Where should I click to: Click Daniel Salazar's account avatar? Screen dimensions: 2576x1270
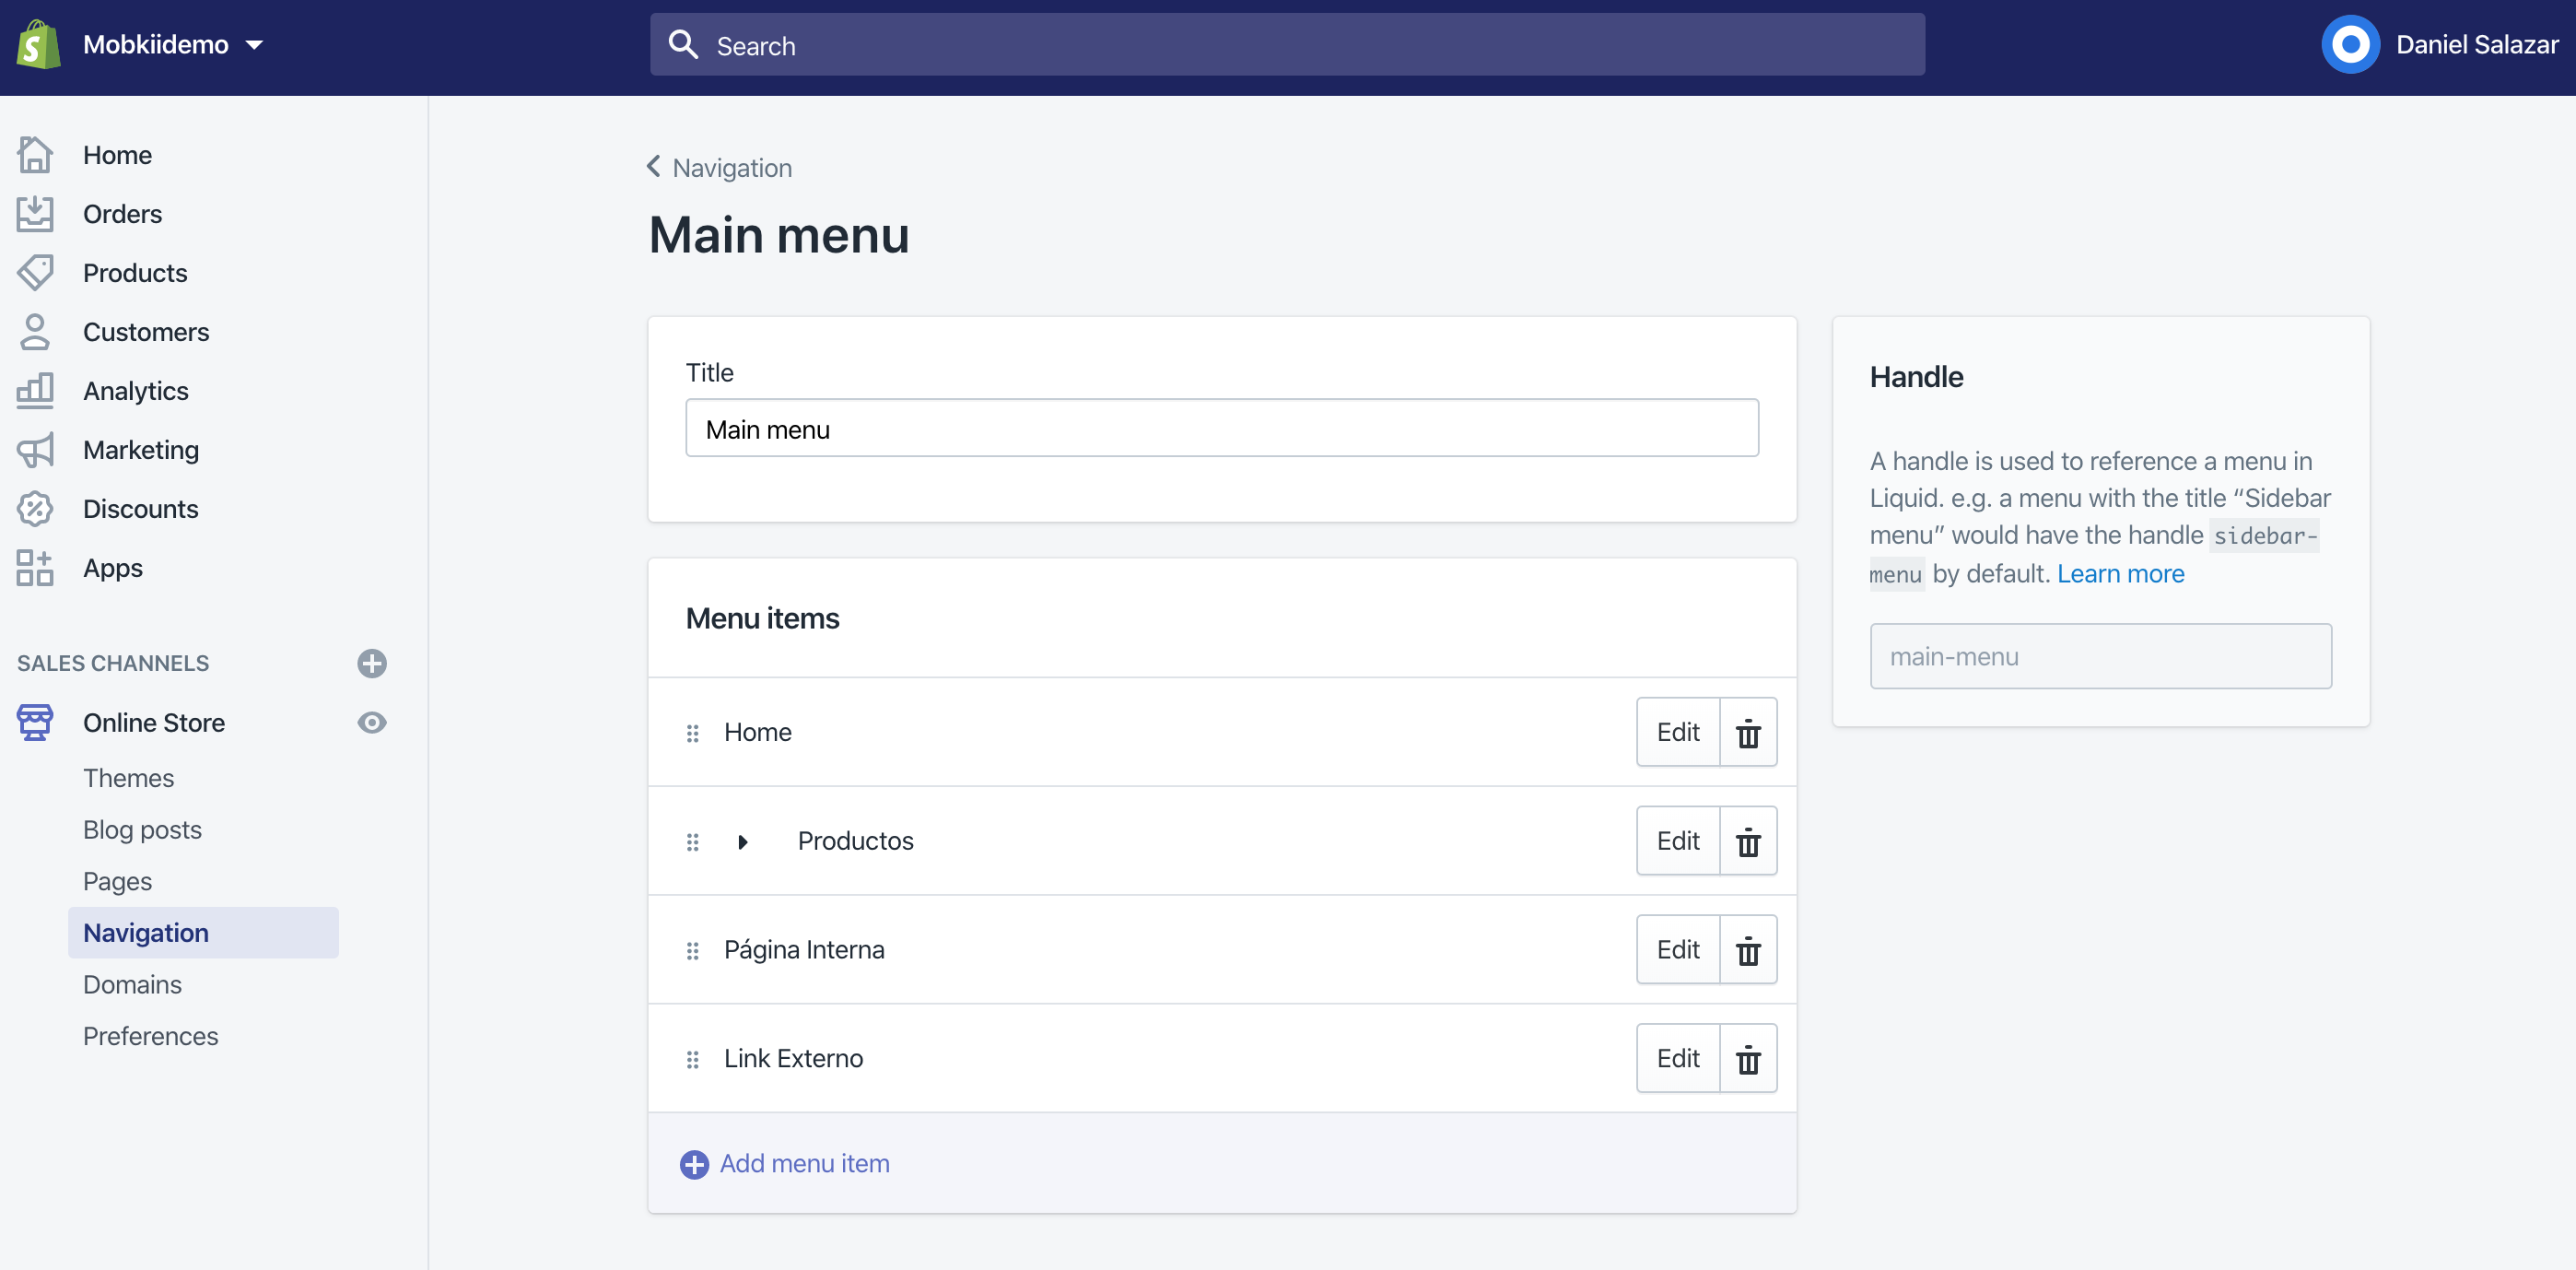pos(2349,45)
